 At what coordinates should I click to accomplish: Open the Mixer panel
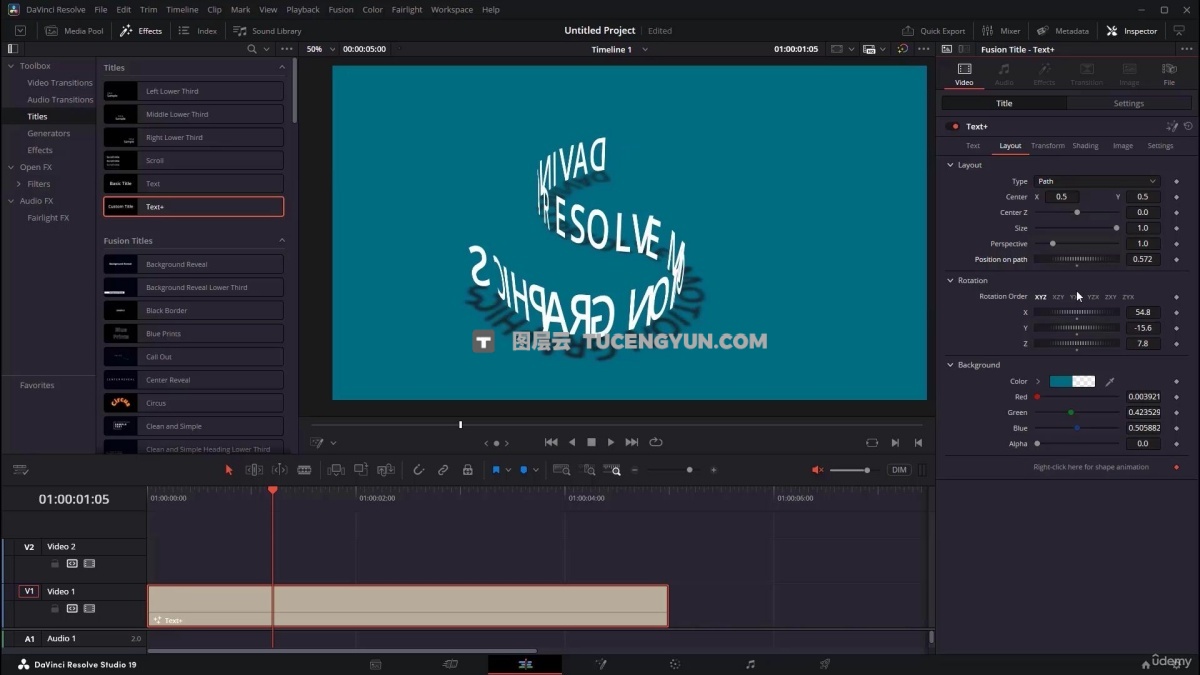[x=1001, y=31]
